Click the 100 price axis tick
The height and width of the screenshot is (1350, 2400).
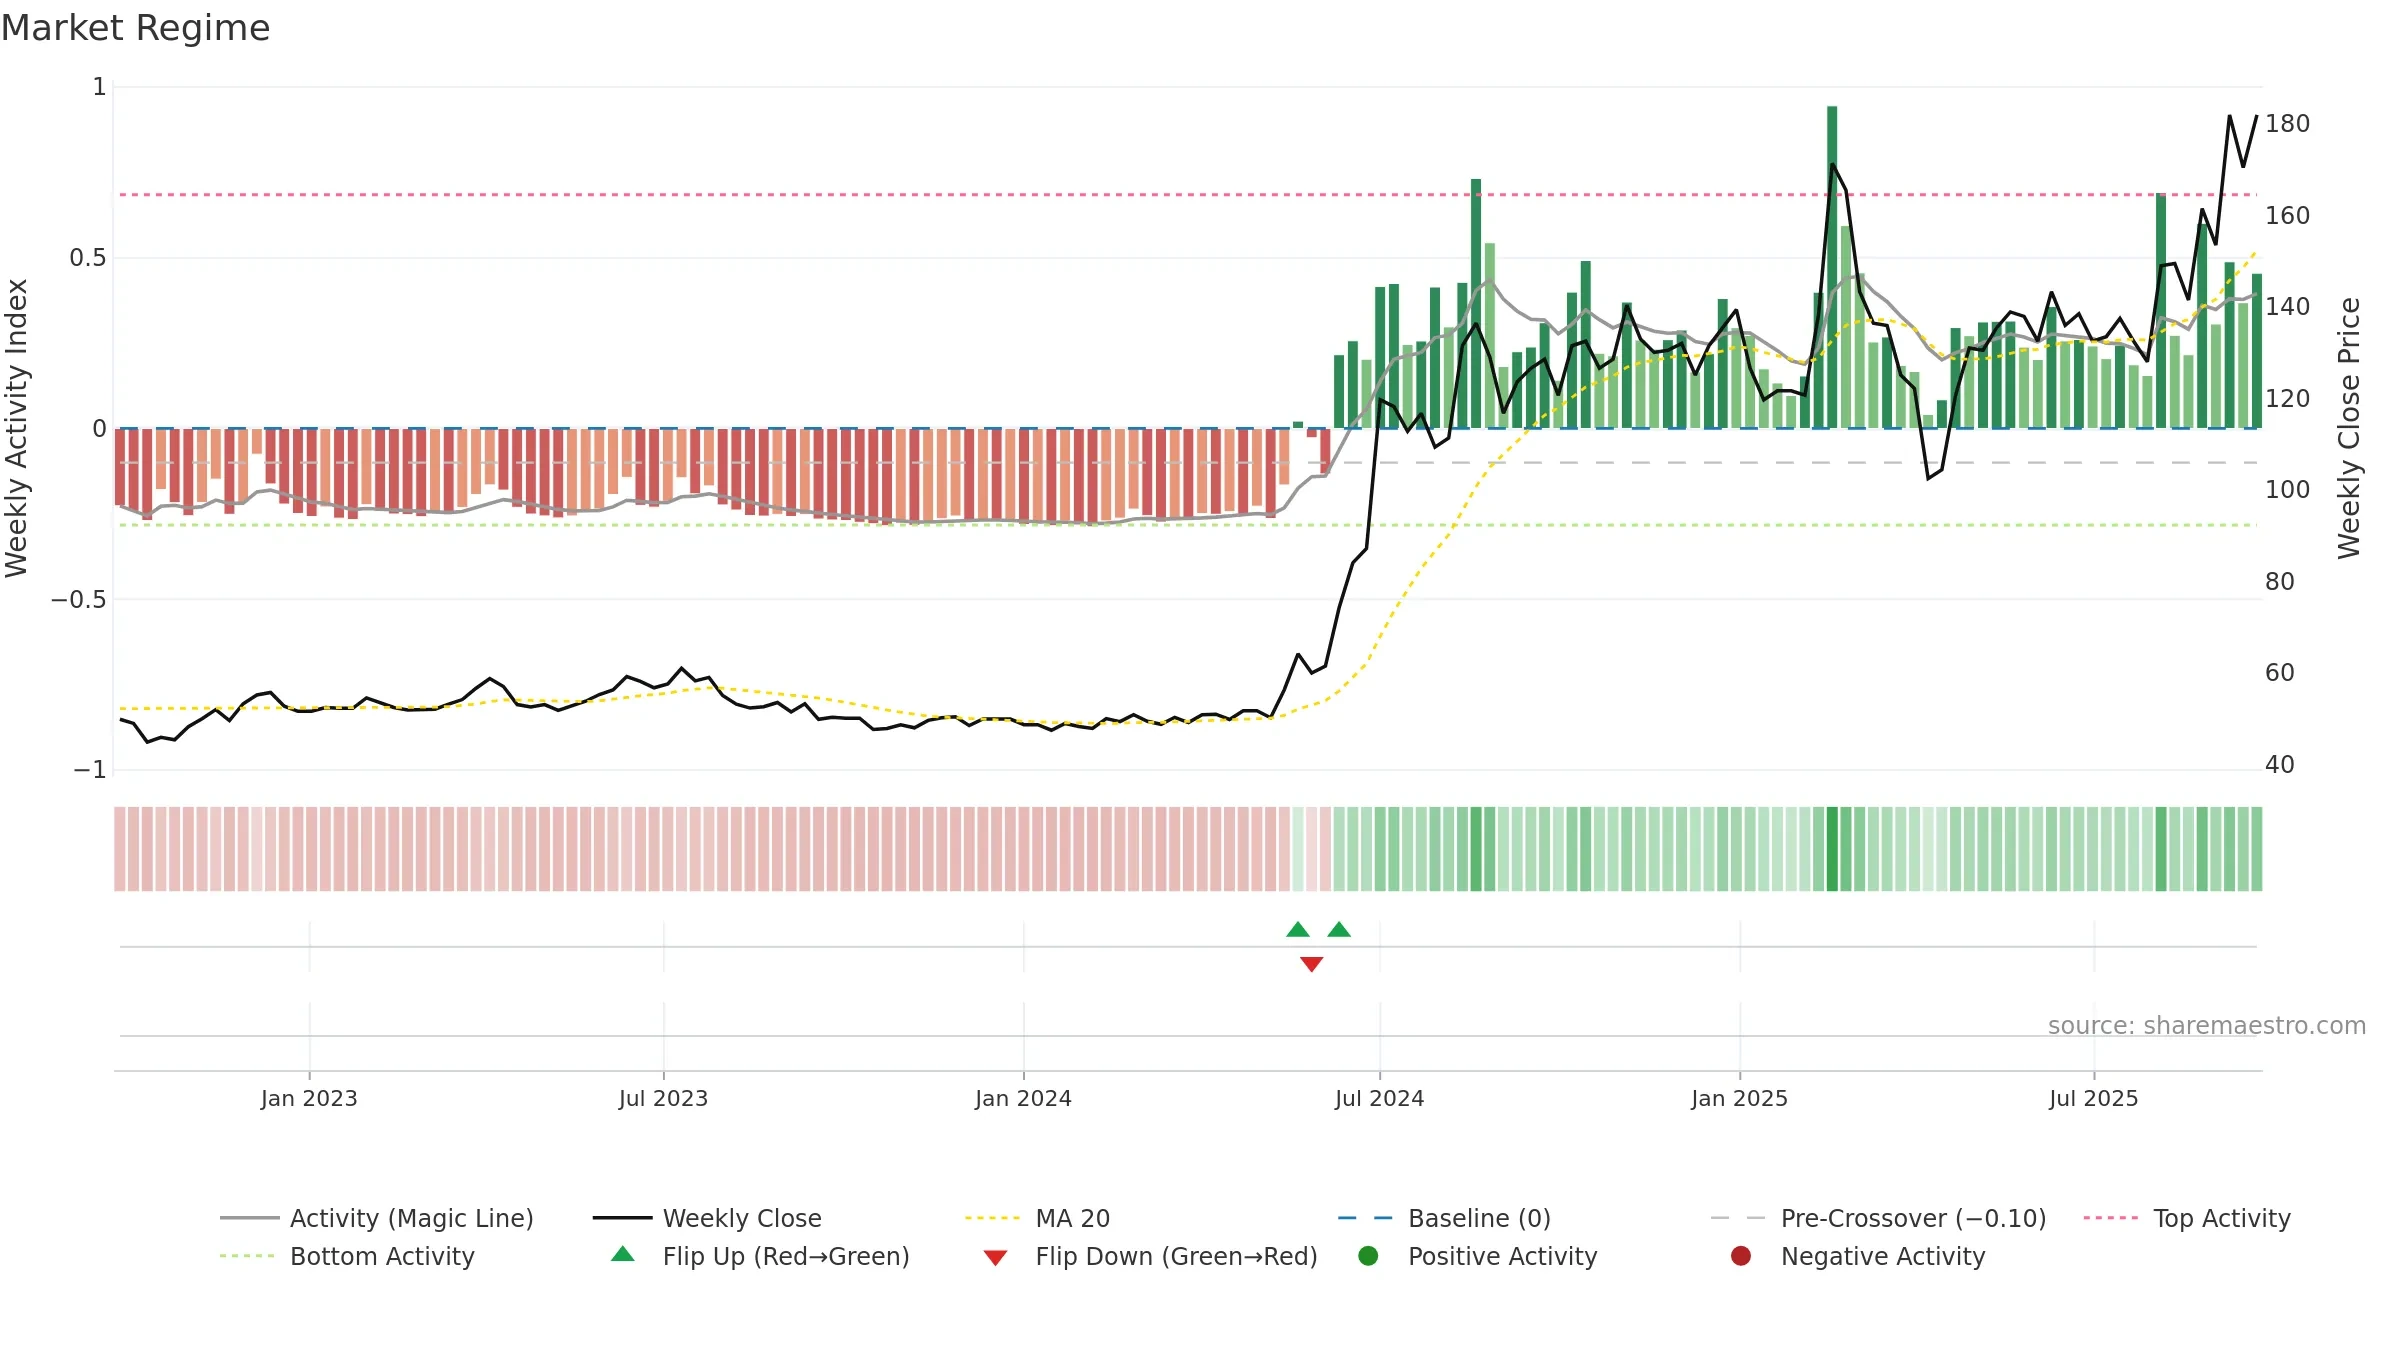point(2287,490)
